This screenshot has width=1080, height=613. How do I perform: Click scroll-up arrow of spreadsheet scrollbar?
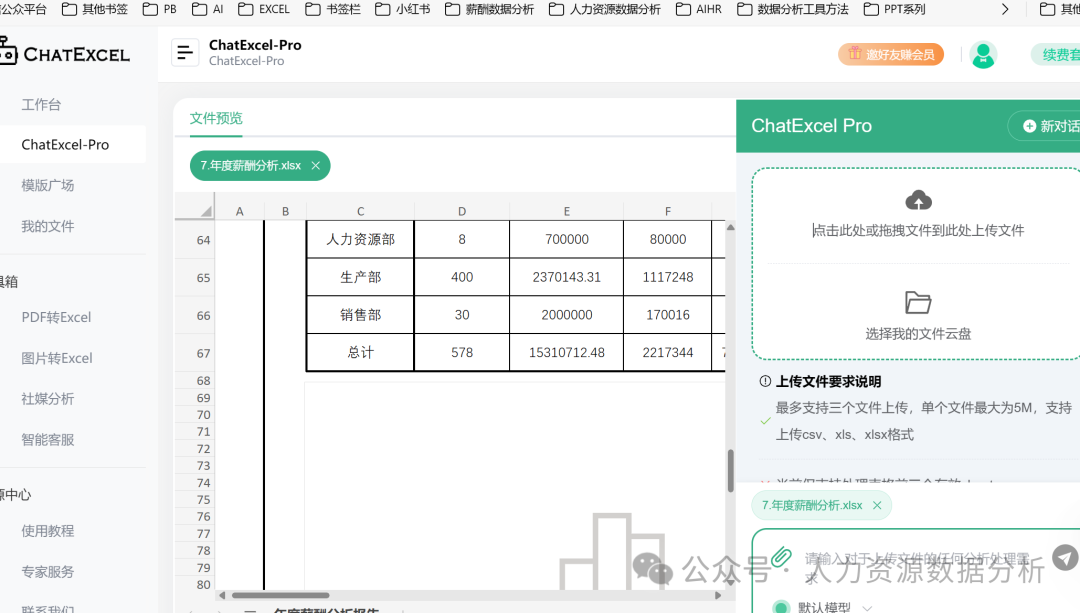(x=730, y=227)
